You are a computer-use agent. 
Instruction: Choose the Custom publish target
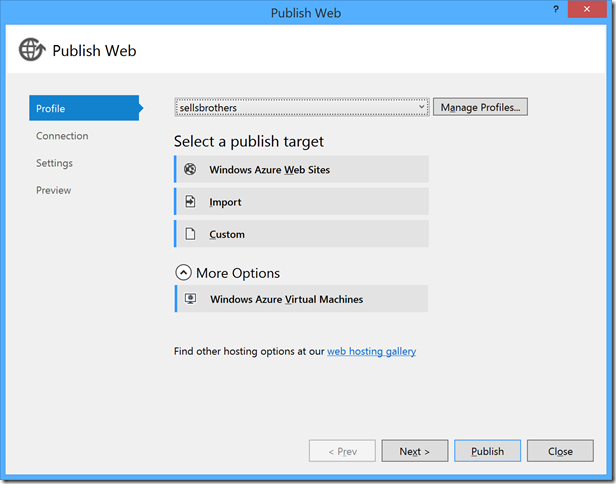coord(301,234)
